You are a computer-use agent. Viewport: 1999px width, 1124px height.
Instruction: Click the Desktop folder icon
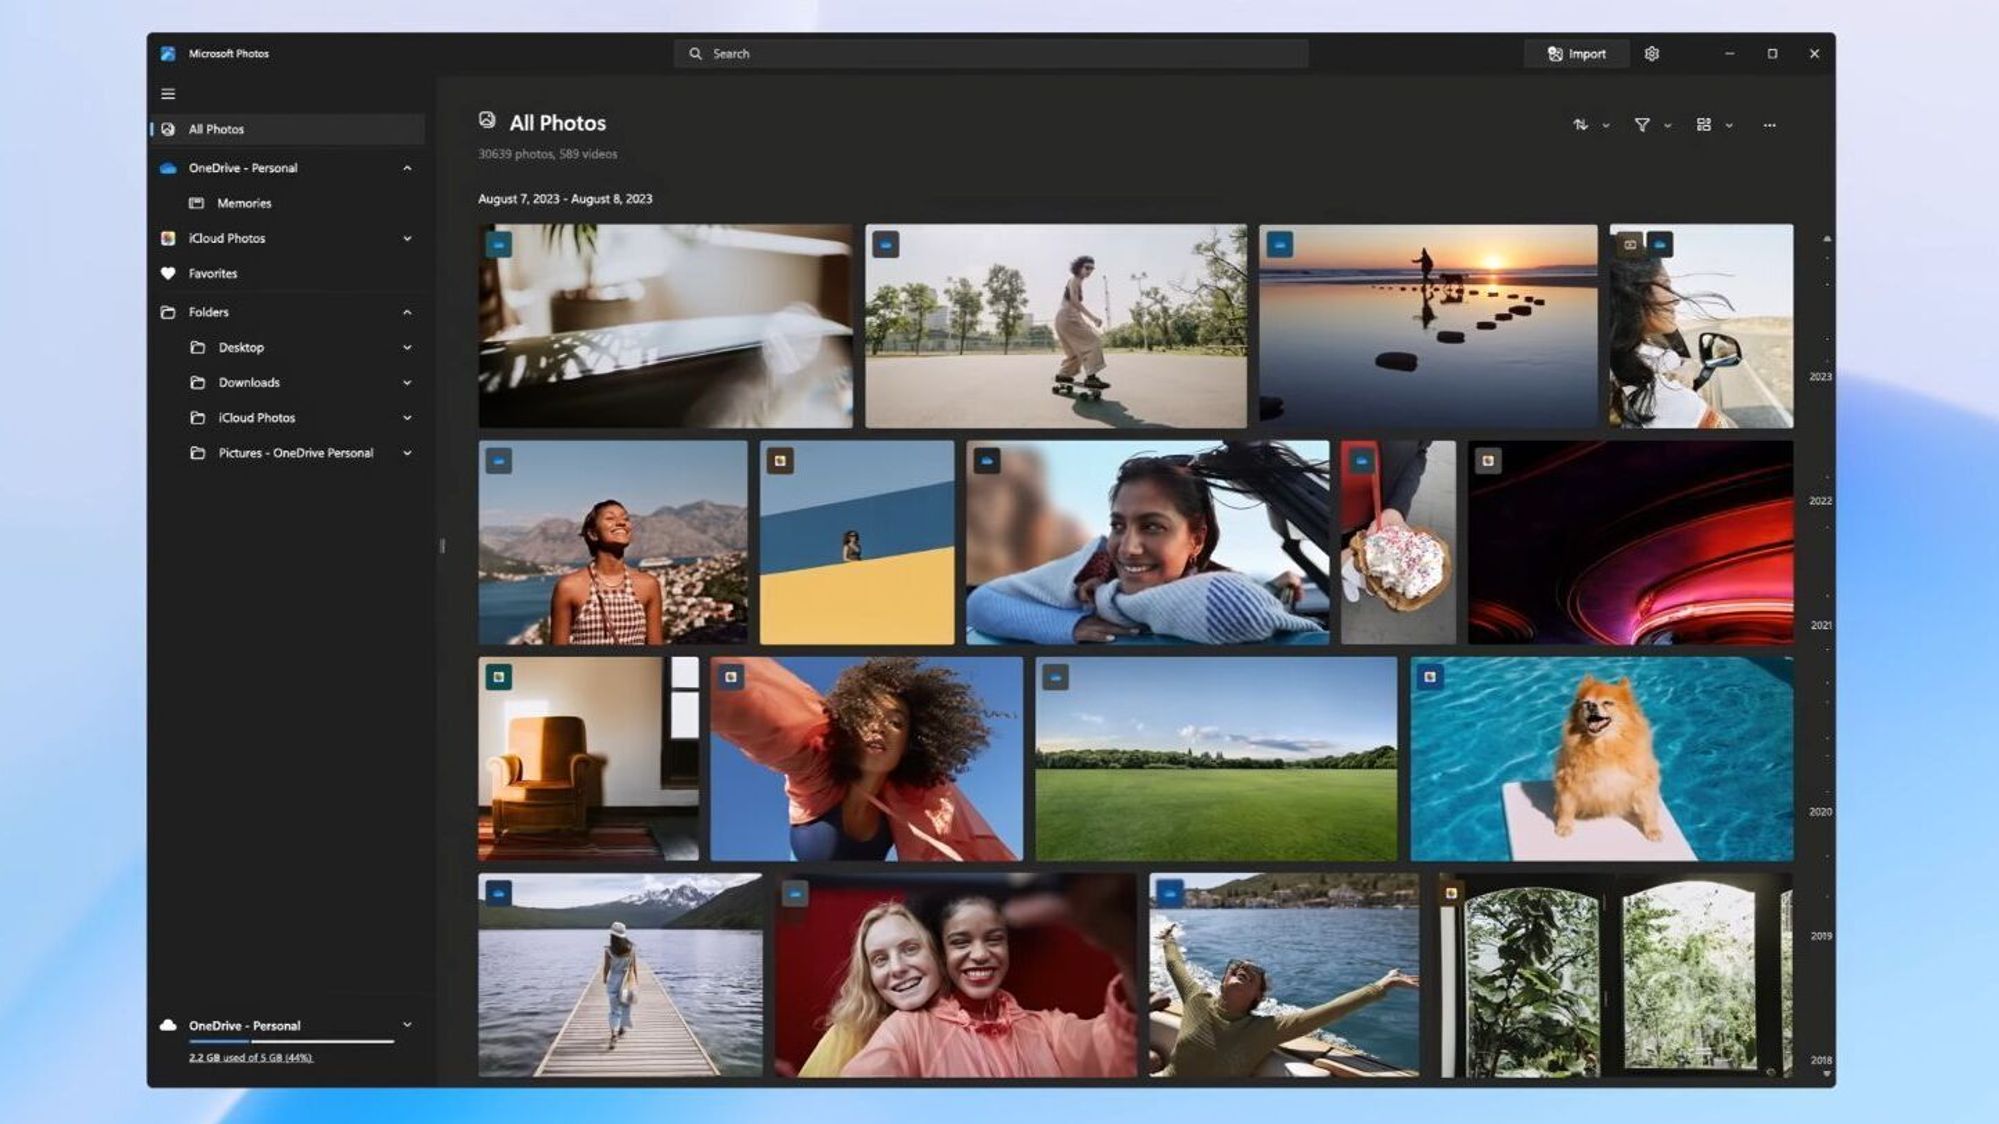pyautogui.click(x=198, y=347)
